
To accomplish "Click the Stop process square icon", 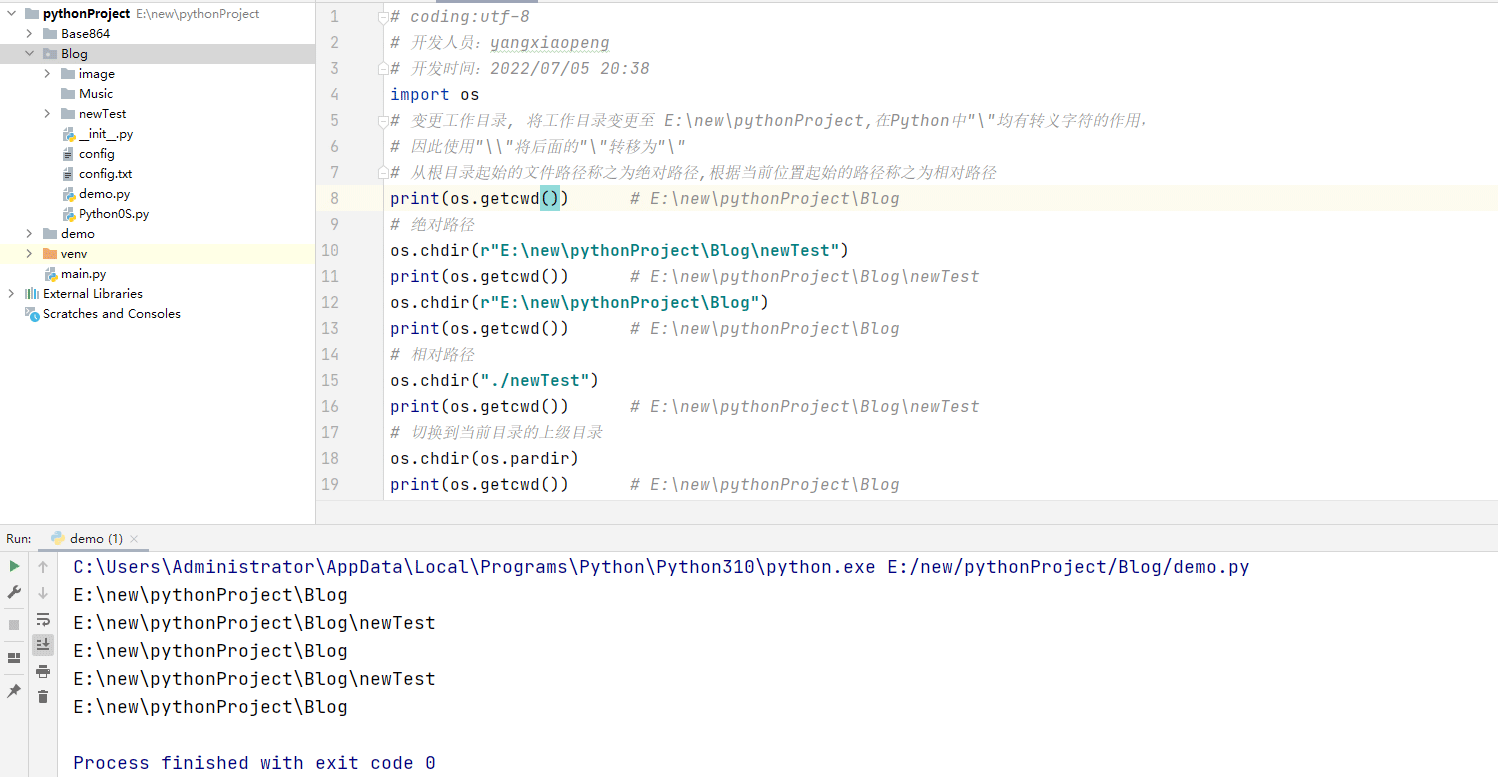I will 14,625.
